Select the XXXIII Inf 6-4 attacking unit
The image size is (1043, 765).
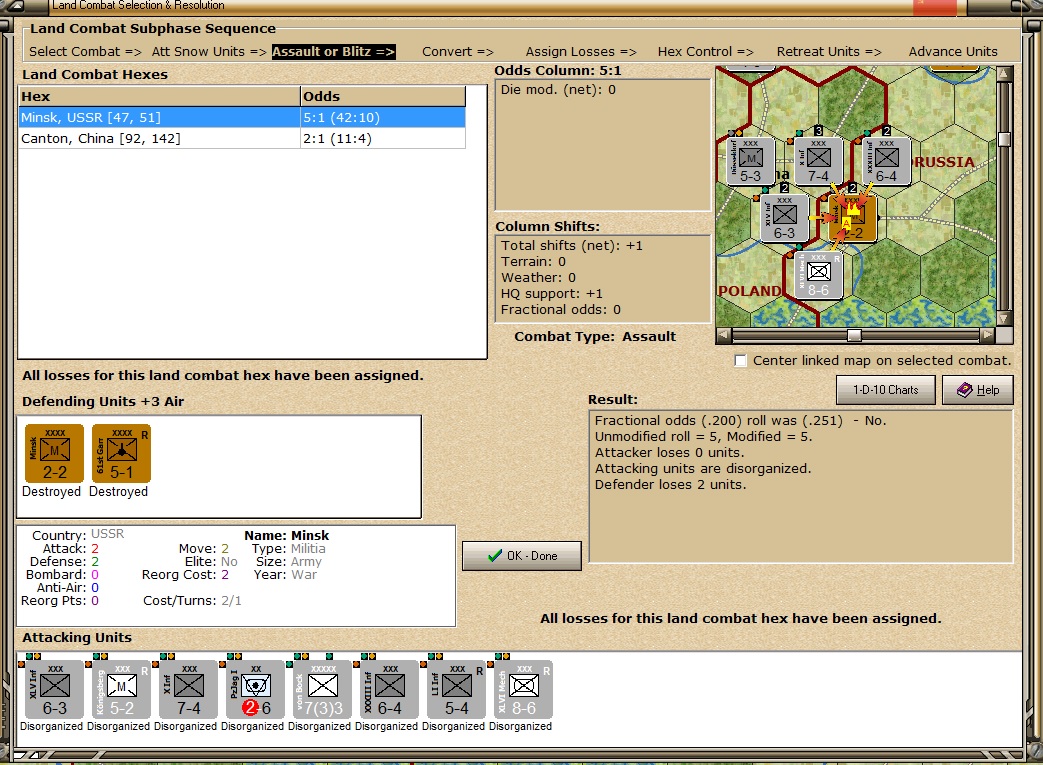coord(390,689)
